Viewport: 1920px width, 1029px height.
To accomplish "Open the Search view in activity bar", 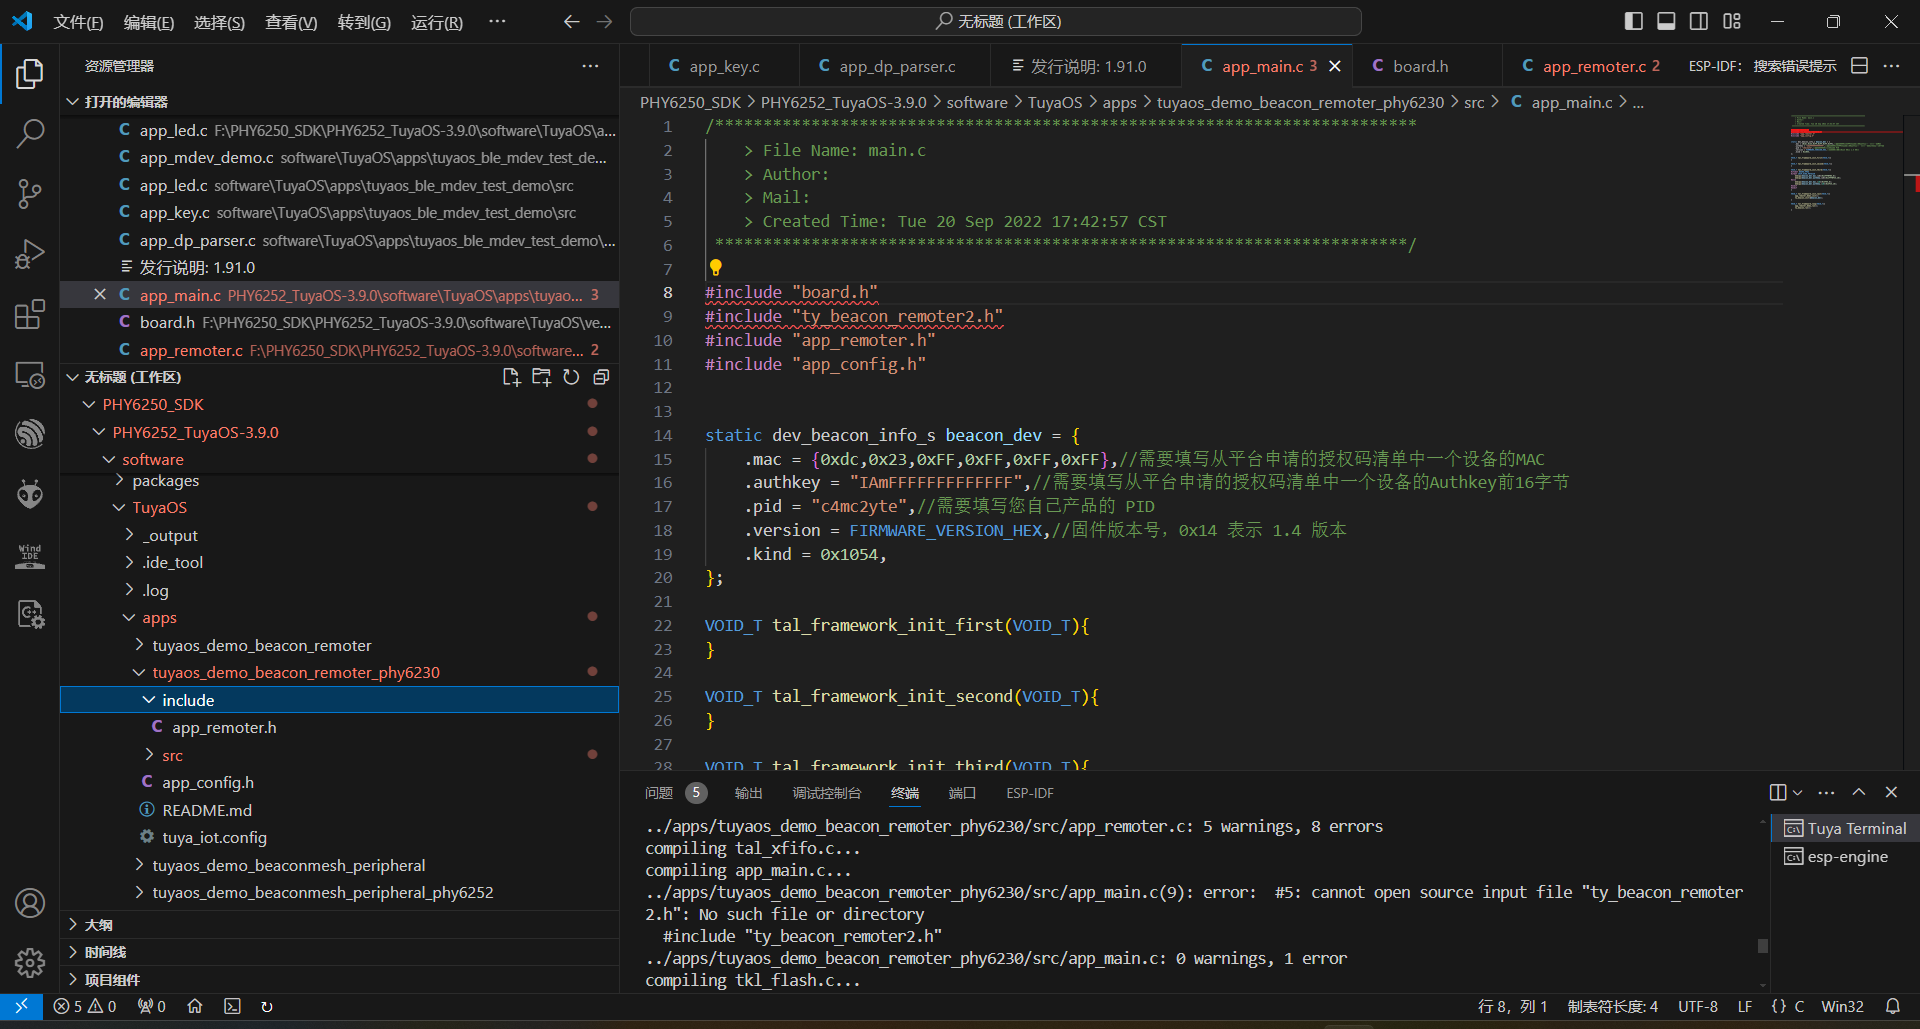I will click(30, 133).
